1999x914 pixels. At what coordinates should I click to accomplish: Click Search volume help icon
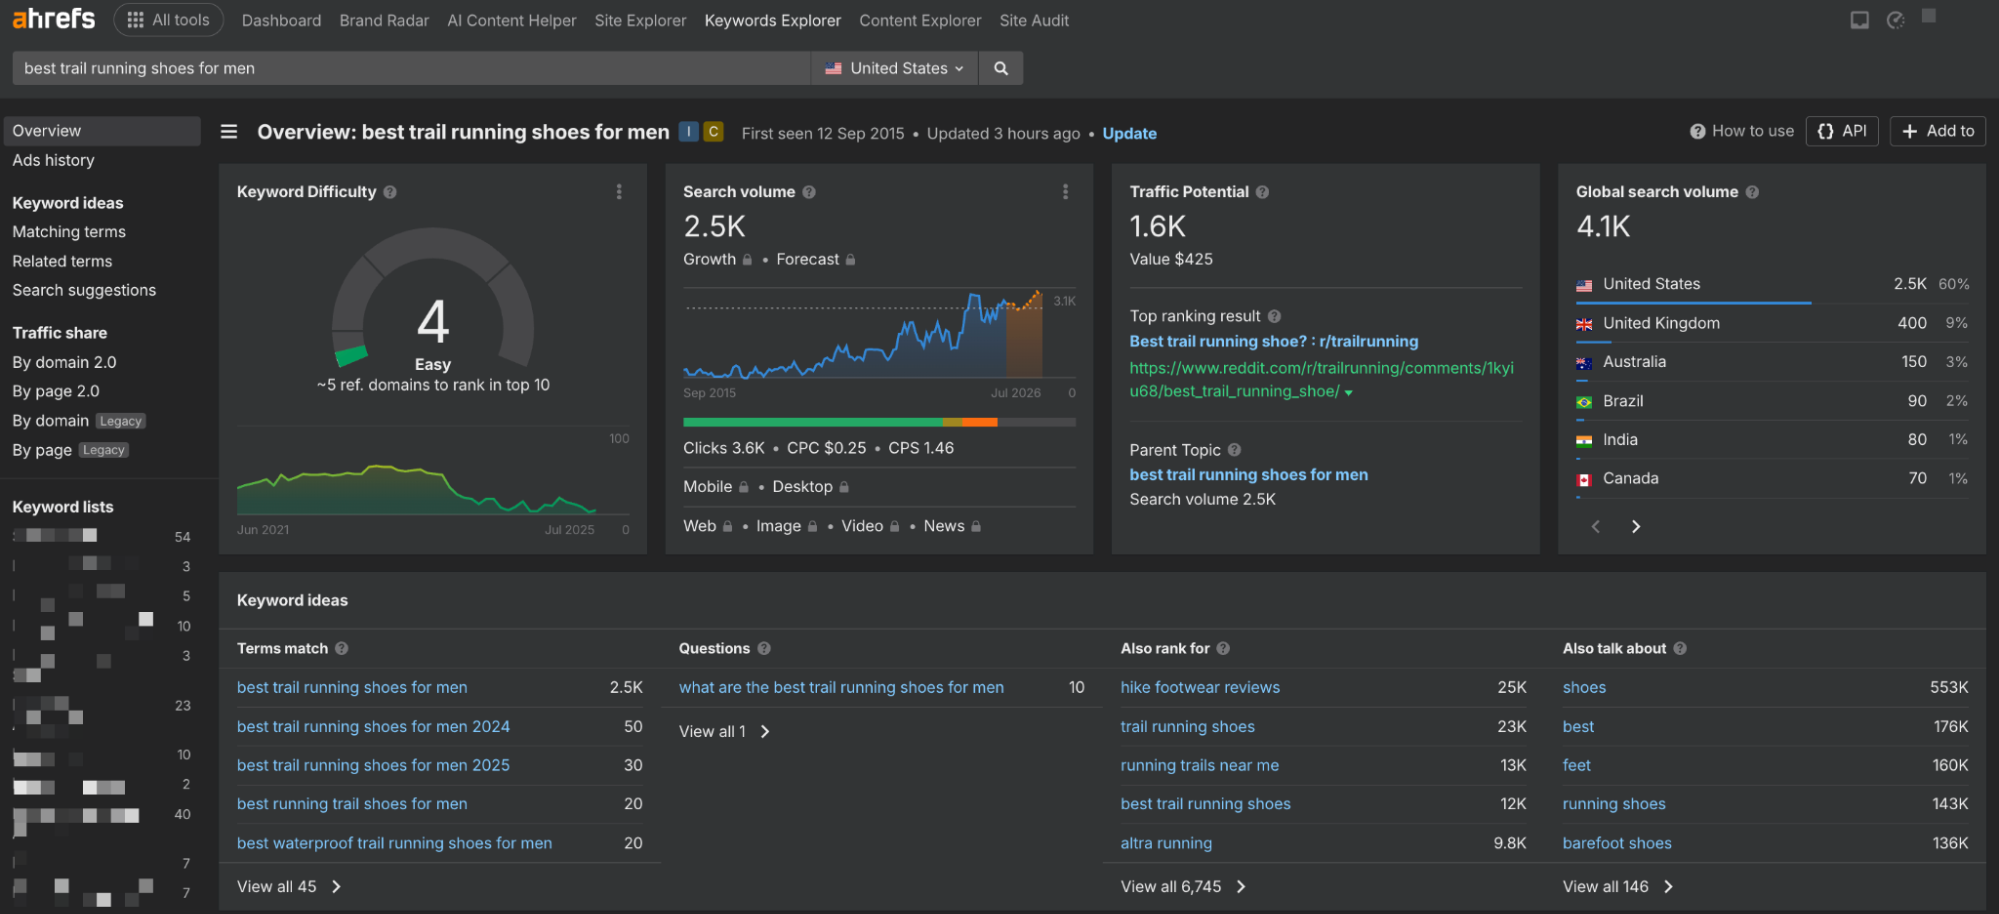coord(809,192)
